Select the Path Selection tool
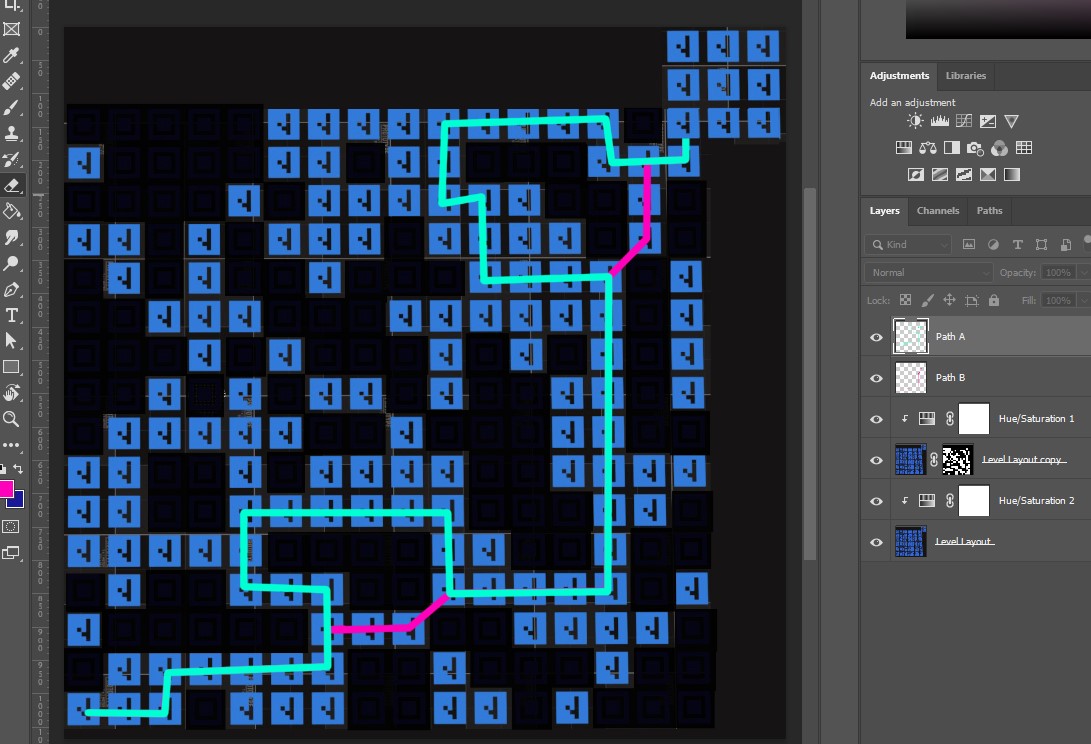 [11, 341]
